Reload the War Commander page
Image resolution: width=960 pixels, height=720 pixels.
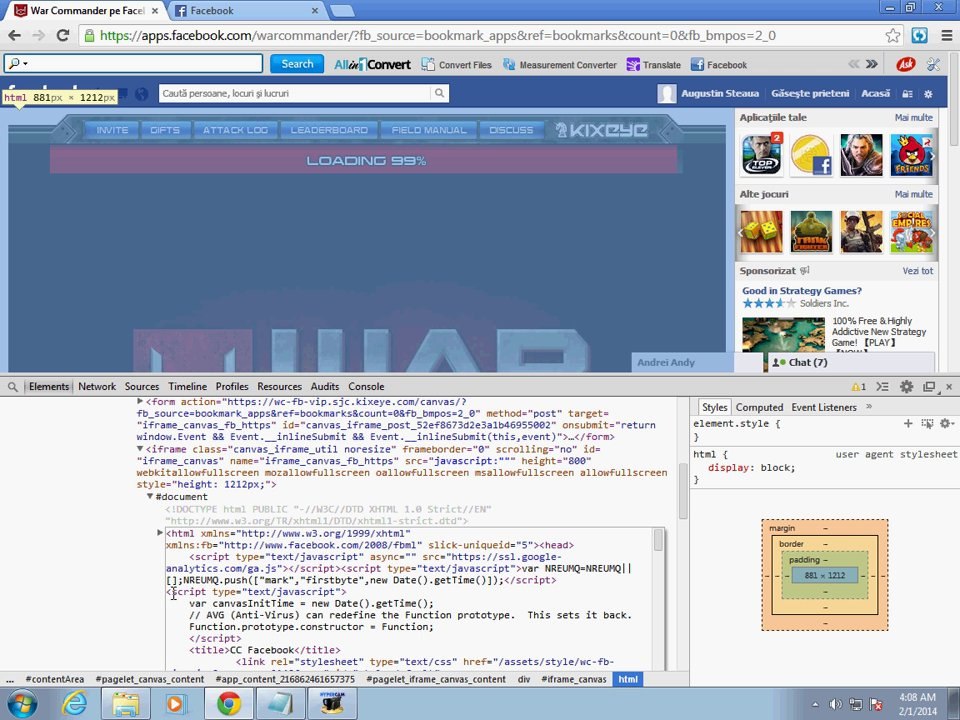tap(62, 35)
